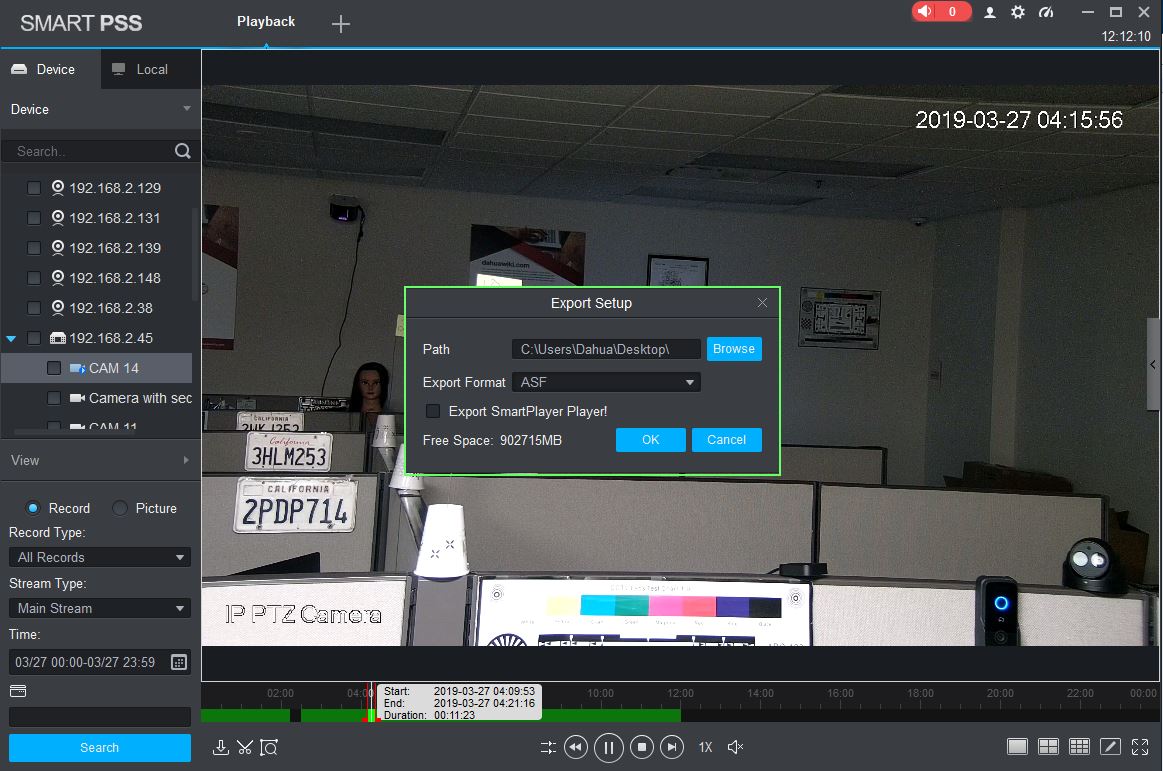
Task: Open the All Records record type dropdown
Action: coord(99,557)
